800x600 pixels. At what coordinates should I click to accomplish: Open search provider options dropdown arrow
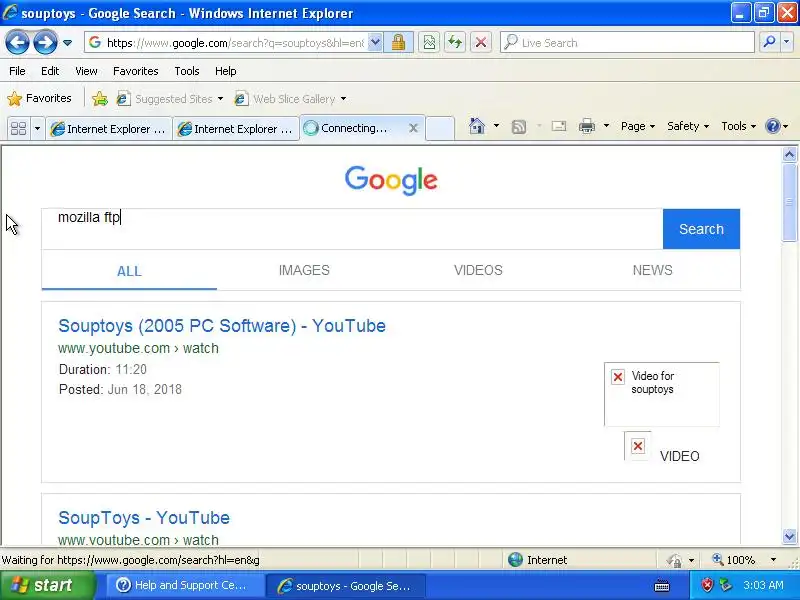787,42
